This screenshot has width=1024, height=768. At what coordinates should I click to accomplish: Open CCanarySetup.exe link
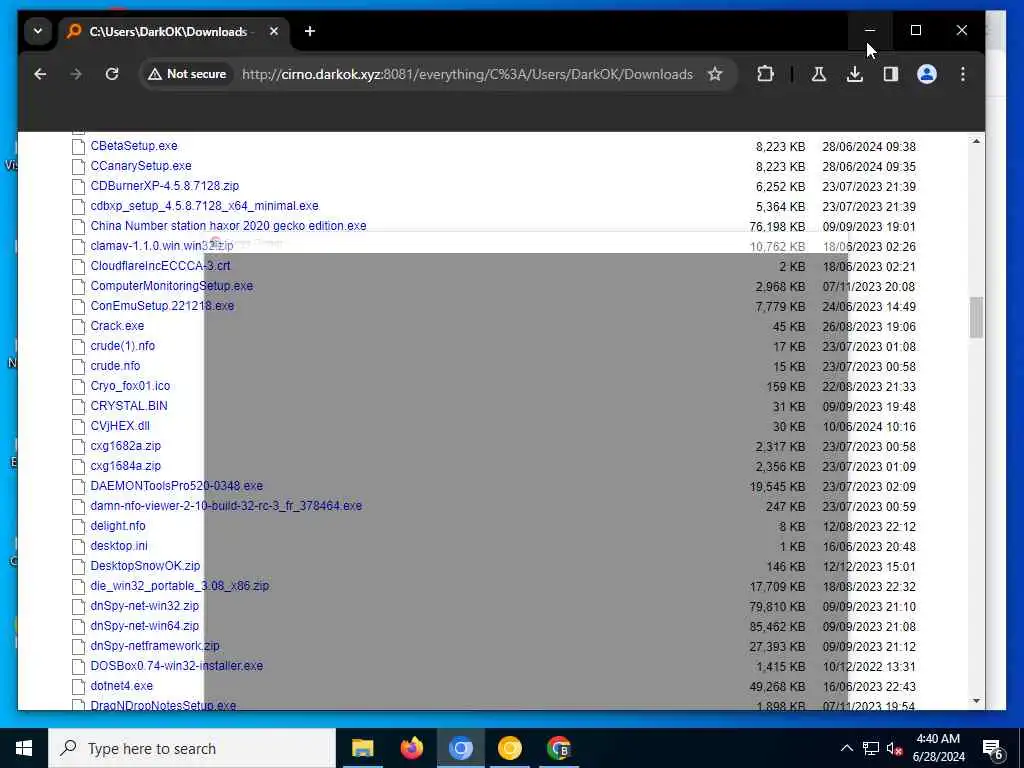pos(141,166)
